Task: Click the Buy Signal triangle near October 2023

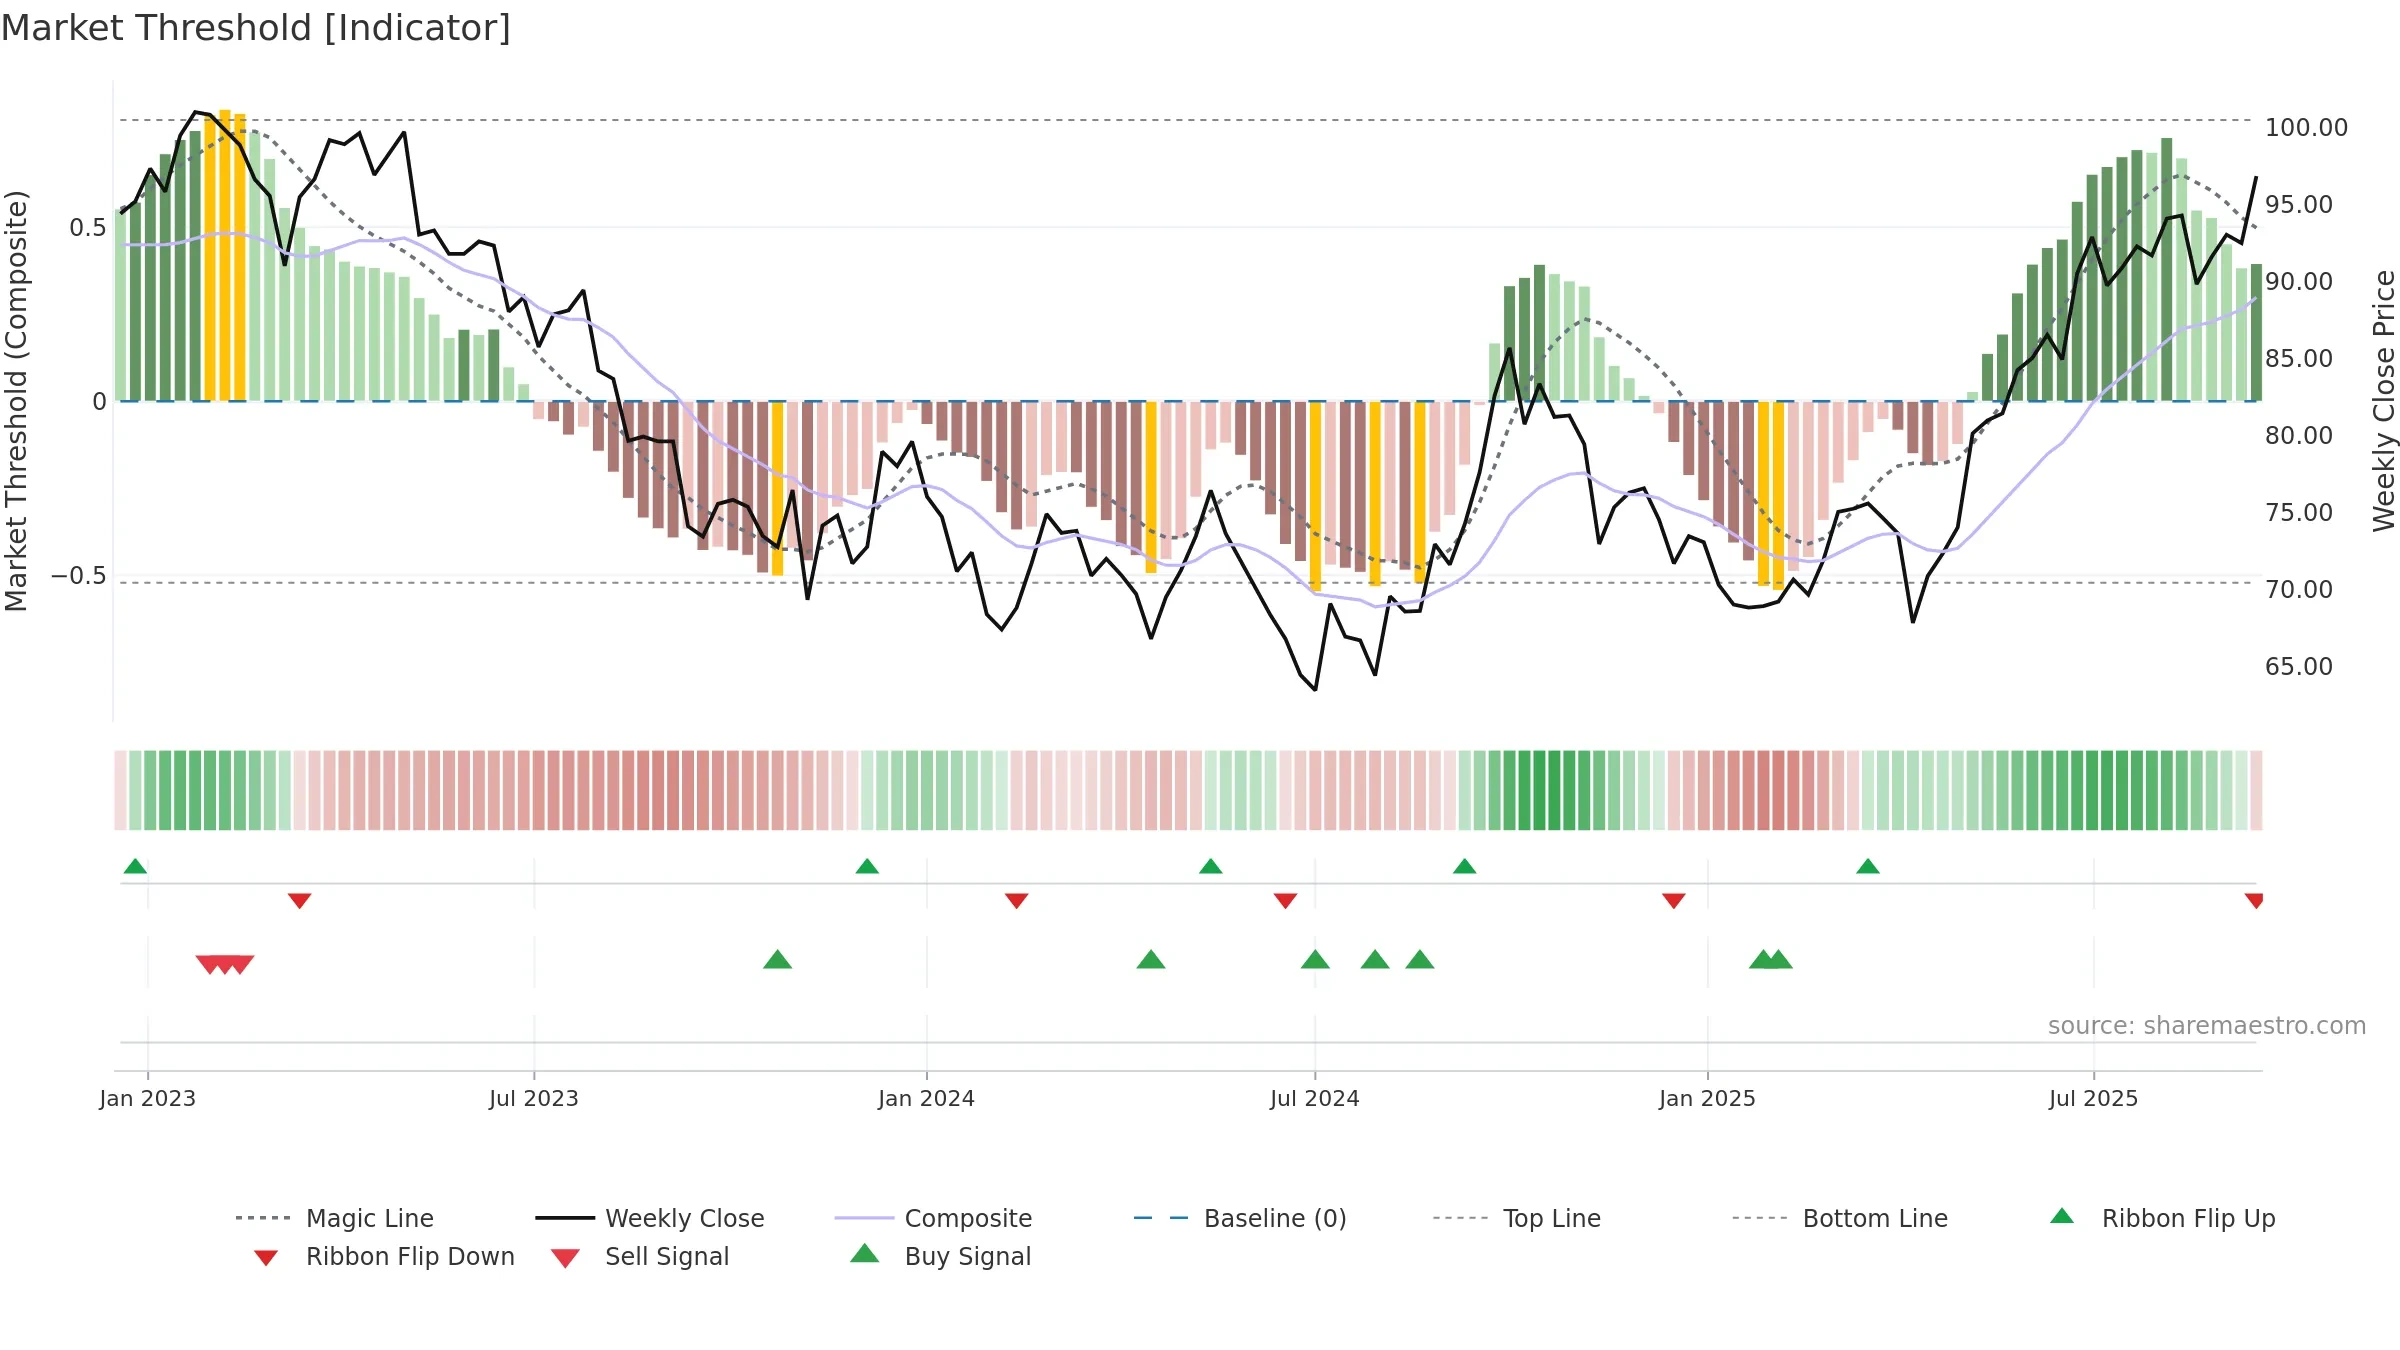Action: pos(777,960)
